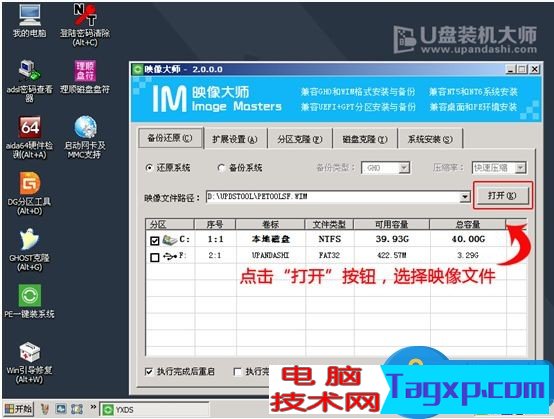Click 分区 column header
The height and width of the screenshot is (419, 554).
(170, 224)
